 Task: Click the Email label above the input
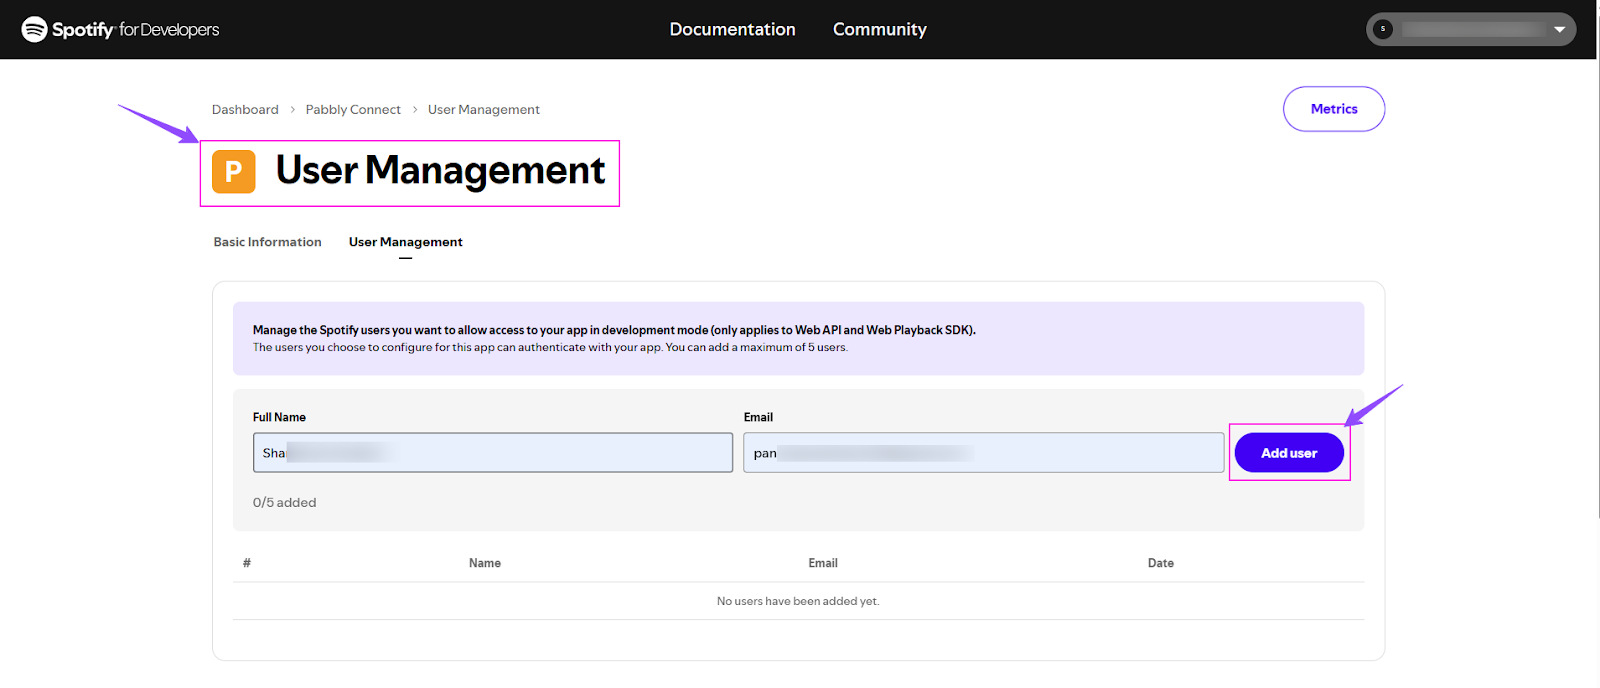coord(758,417)
